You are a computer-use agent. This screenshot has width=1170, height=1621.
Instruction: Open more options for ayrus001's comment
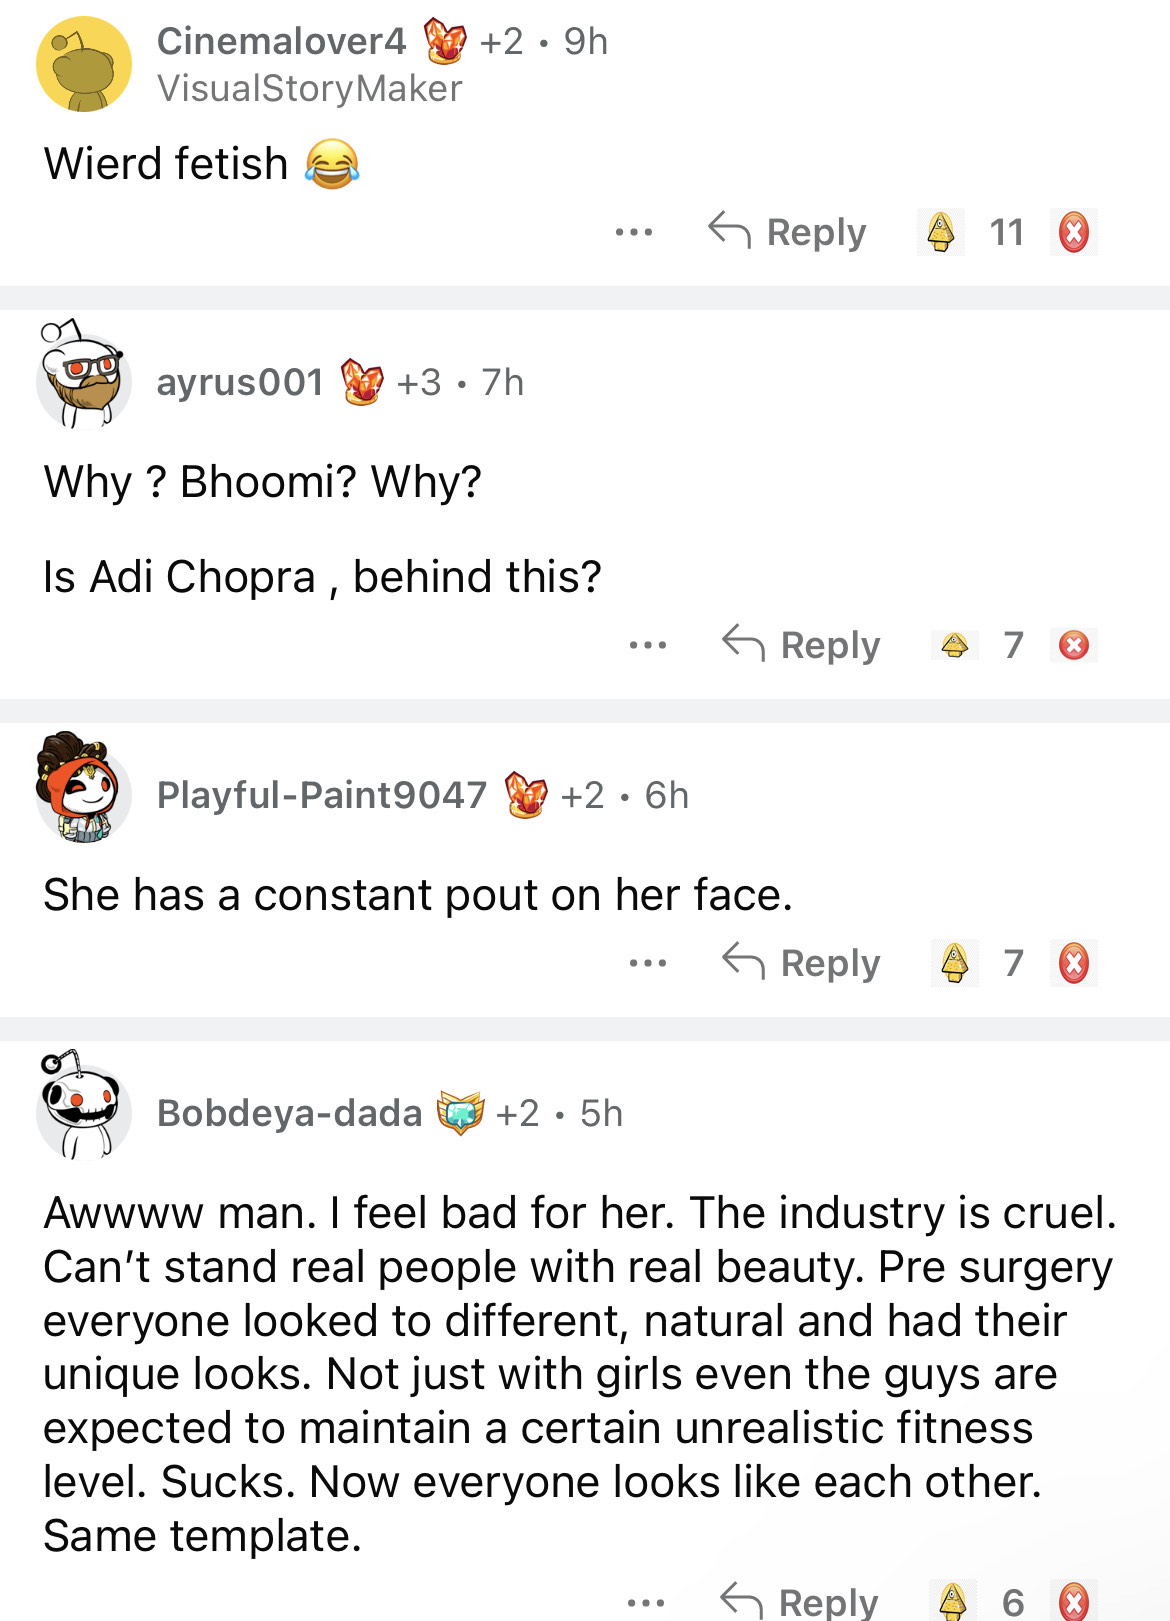coord(648,645)
